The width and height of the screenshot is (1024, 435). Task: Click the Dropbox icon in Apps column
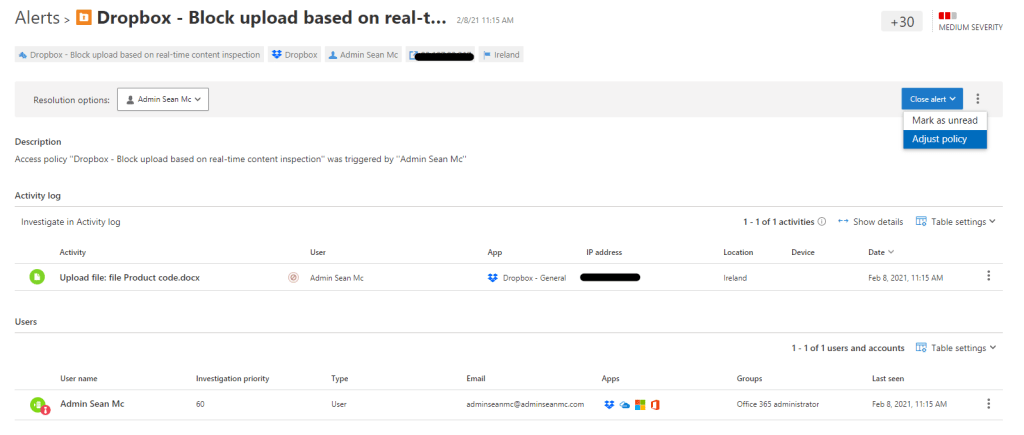pyautogui.click(x=609, y=404)
